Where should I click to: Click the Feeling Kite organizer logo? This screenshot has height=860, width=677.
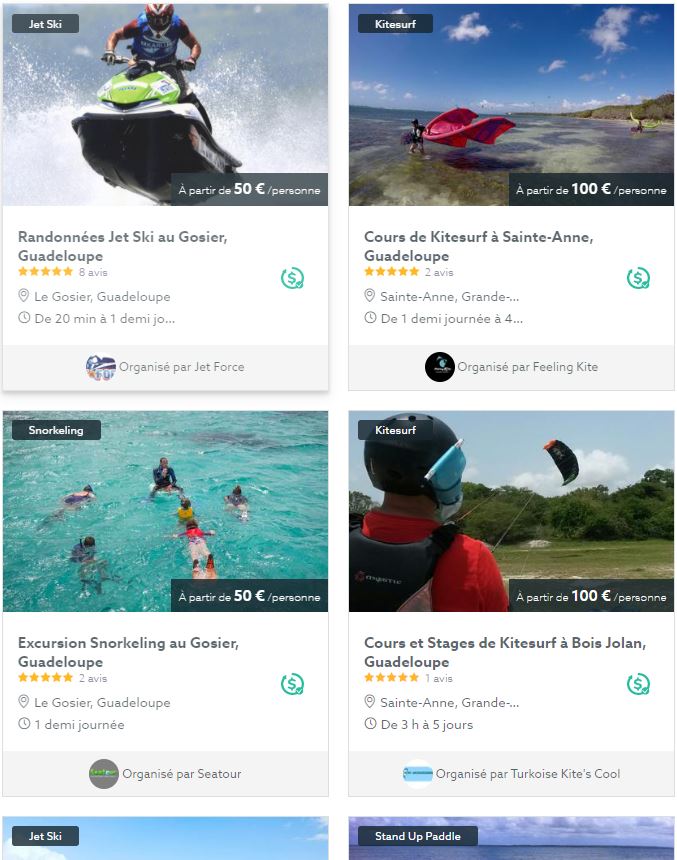pos(439,367)
